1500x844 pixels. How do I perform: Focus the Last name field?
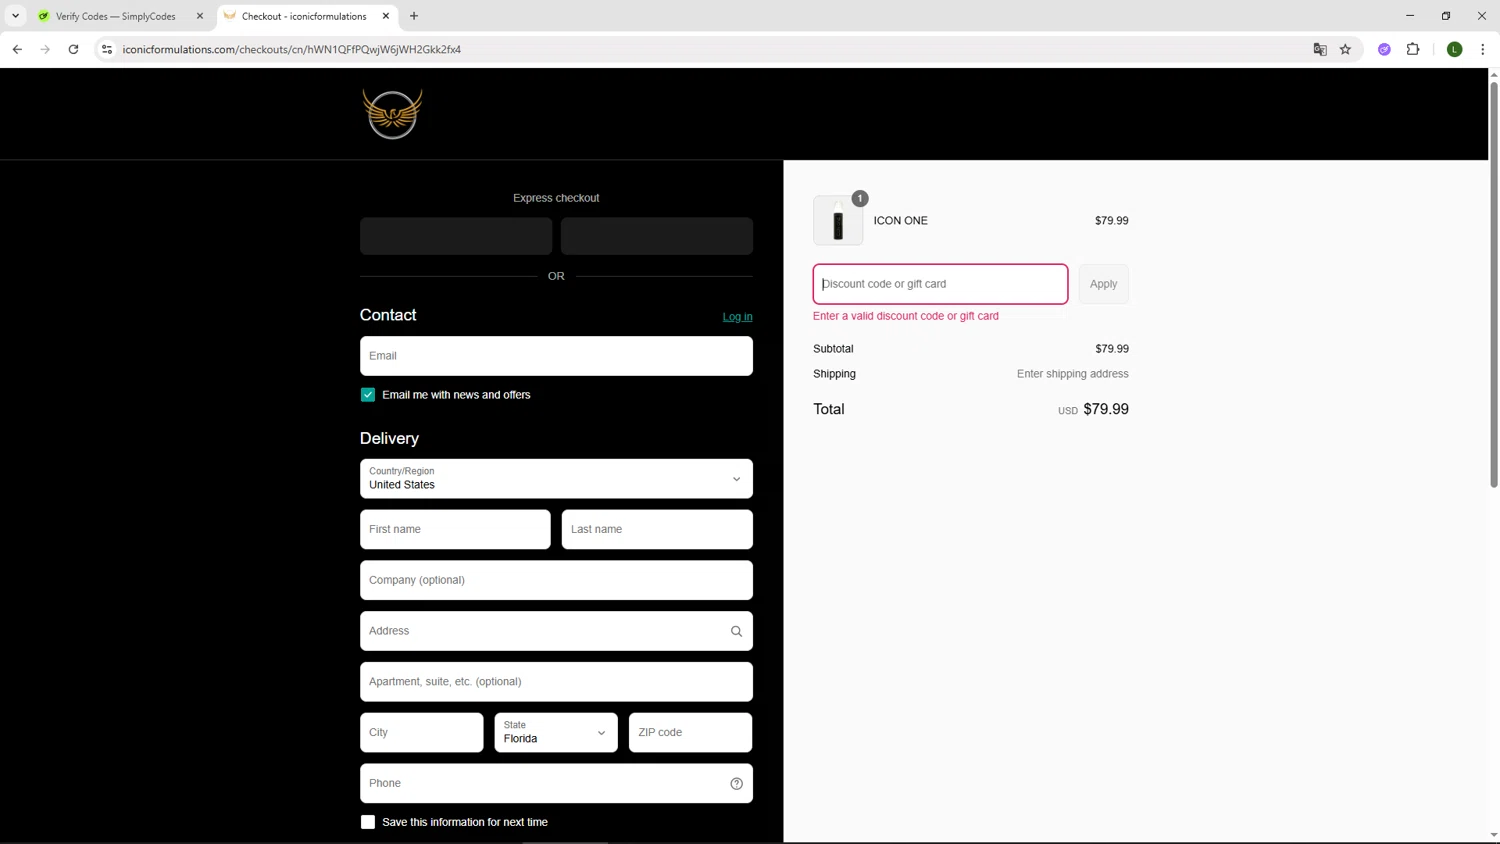click(x=657, y=530)
